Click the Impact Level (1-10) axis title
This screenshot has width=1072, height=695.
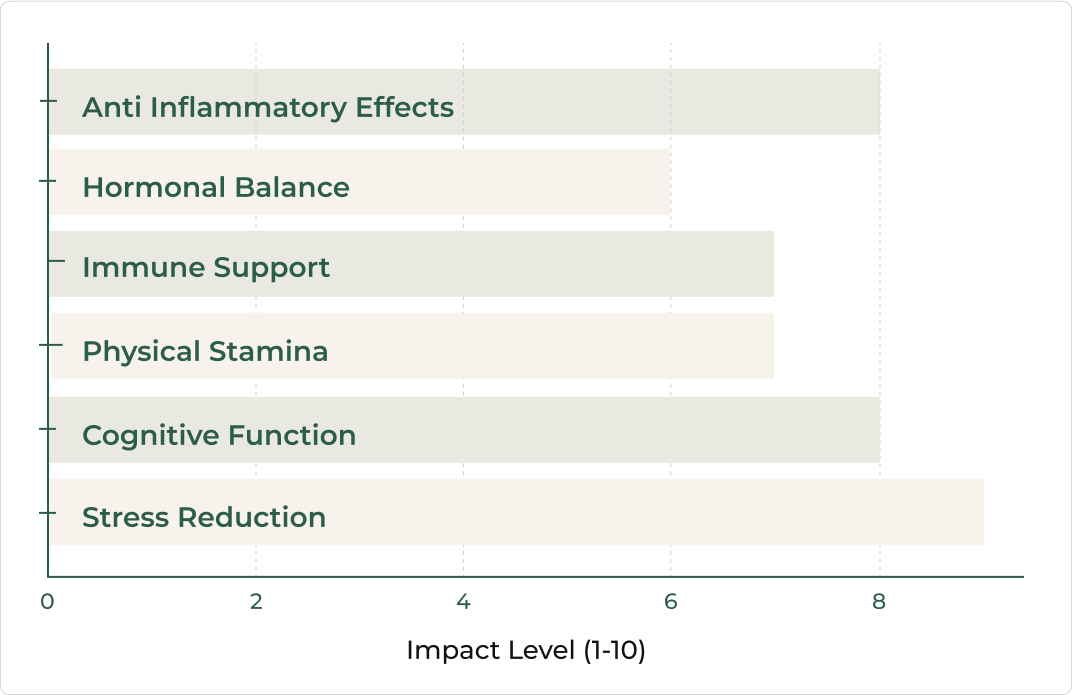point(526,651)
